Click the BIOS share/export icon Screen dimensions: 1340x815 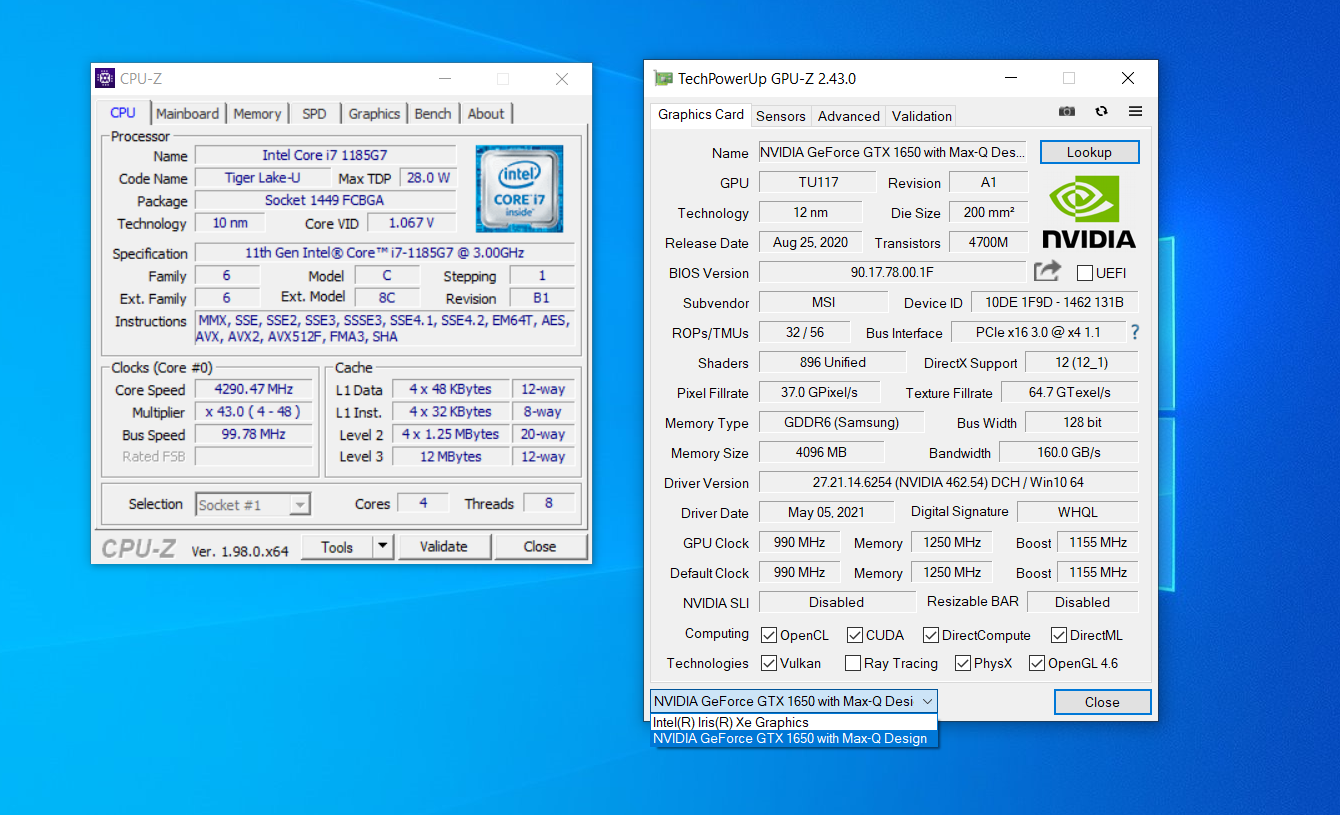pyautogui.click(x=1047, y=271)
